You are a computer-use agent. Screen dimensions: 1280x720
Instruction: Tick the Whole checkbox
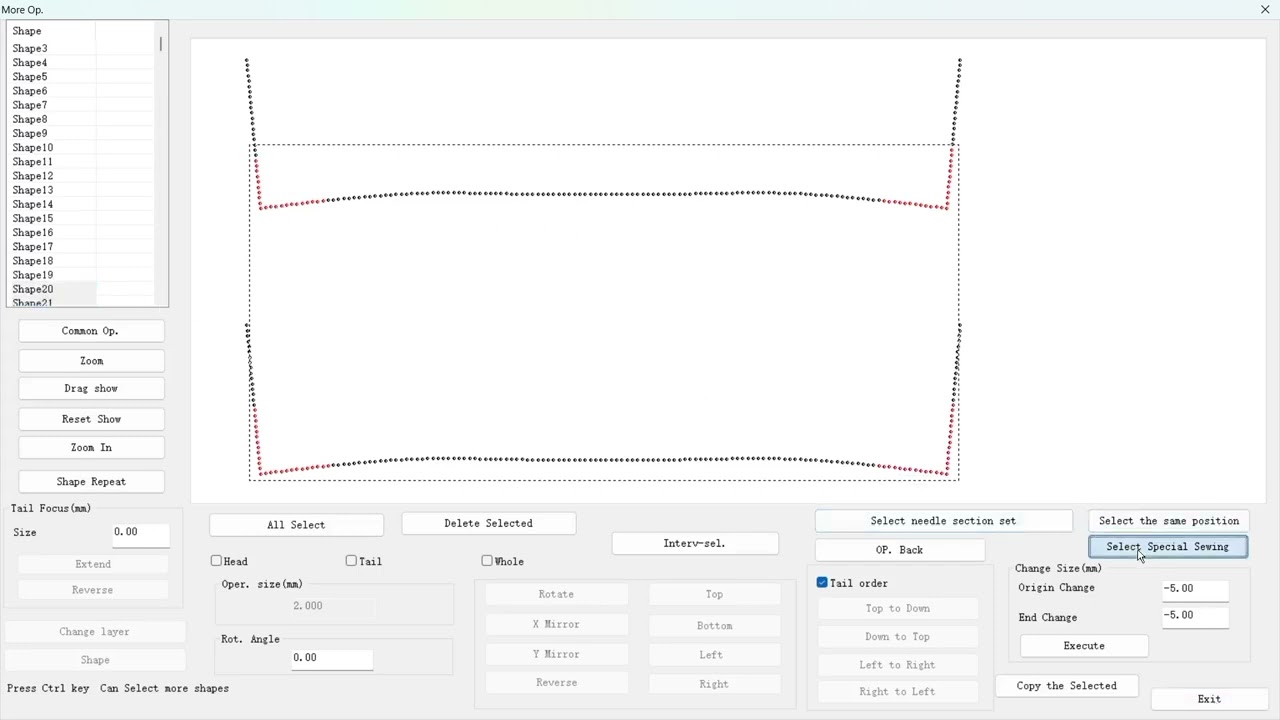click(487, 561)
